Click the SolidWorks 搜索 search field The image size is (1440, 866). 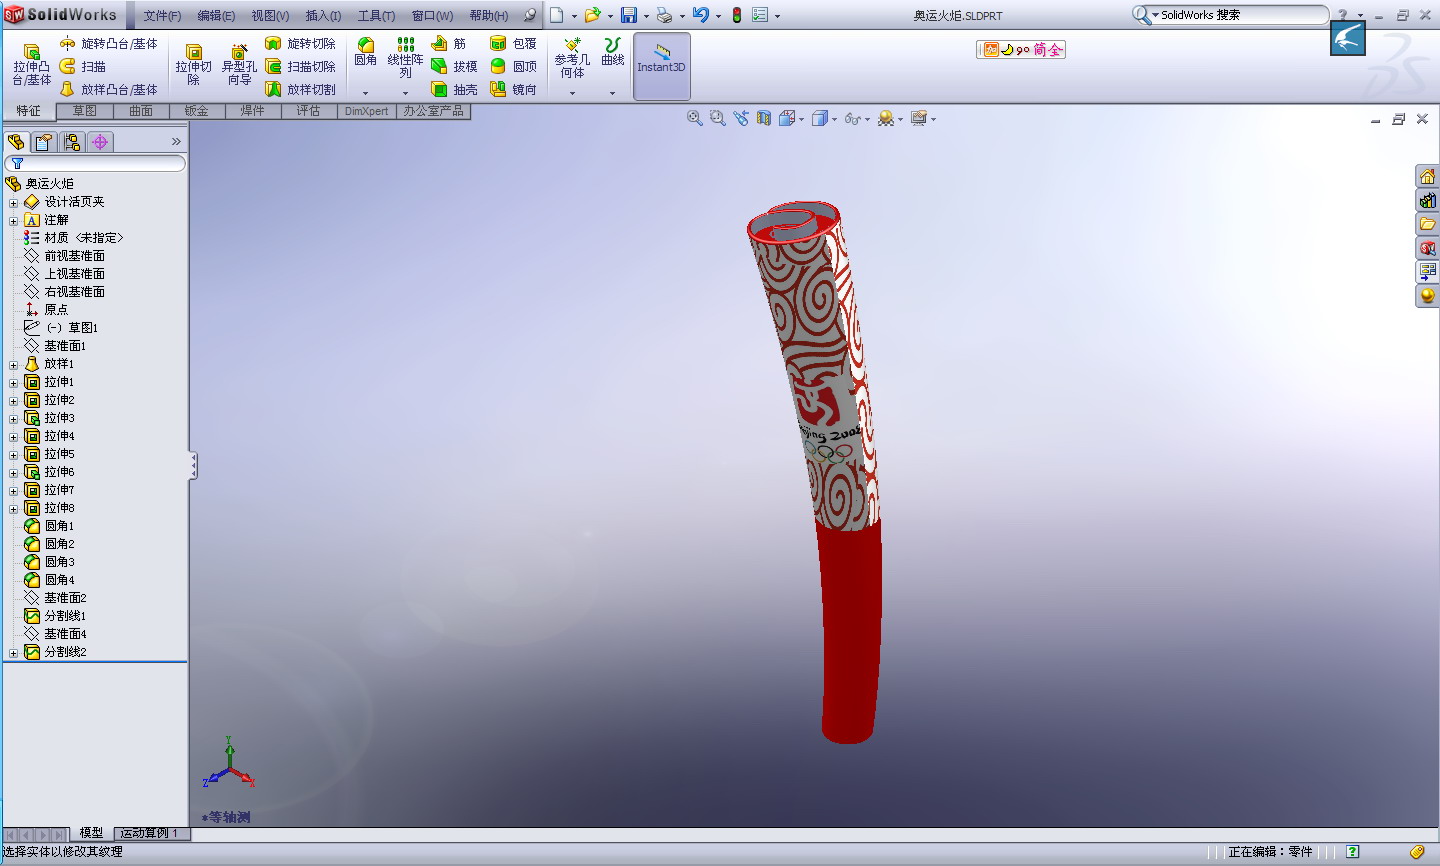click(x=1242, y=15)
